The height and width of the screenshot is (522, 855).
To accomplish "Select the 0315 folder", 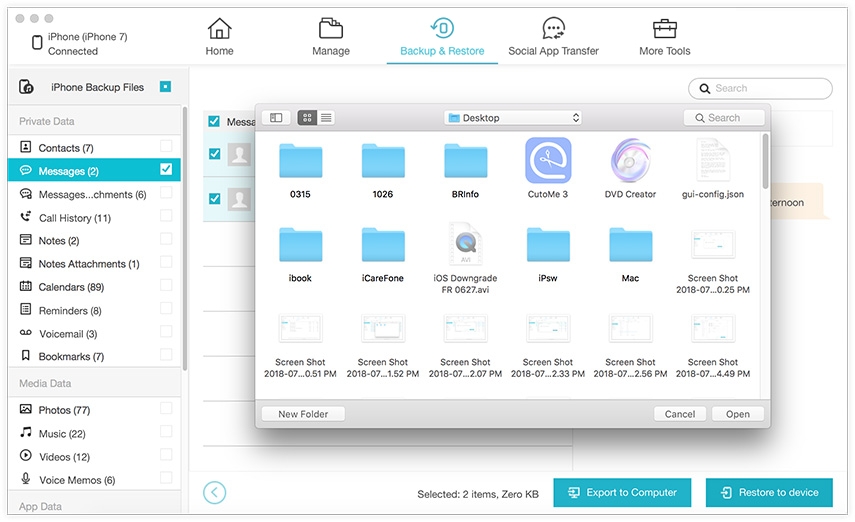I will coord(300,170).
